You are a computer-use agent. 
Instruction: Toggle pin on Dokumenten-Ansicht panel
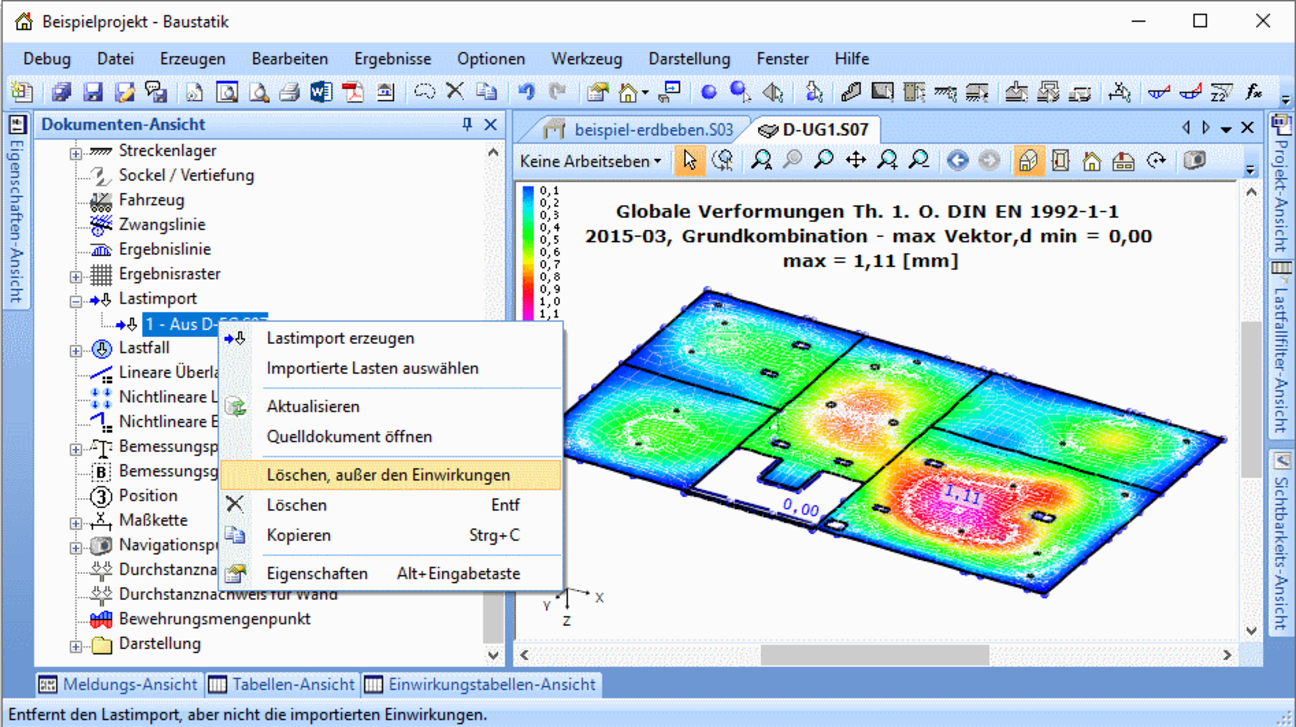point(467,125)
